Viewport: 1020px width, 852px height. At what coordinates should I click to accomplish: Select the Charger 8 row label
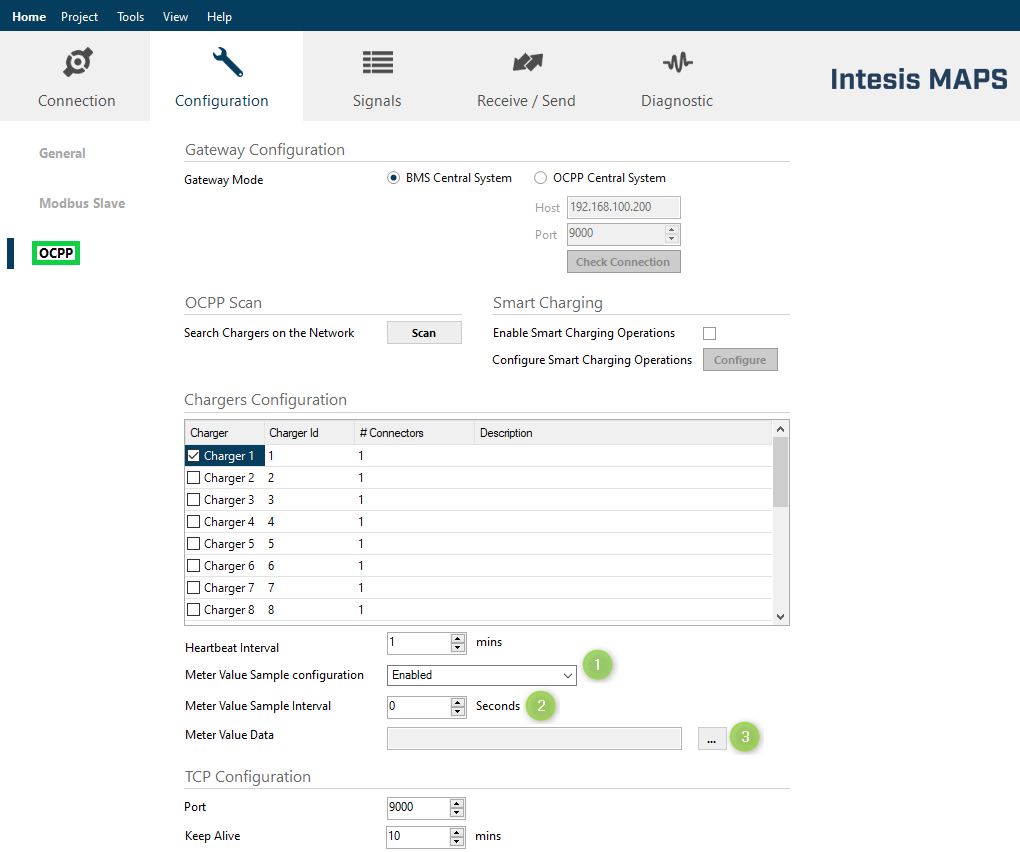pos(229,610)
